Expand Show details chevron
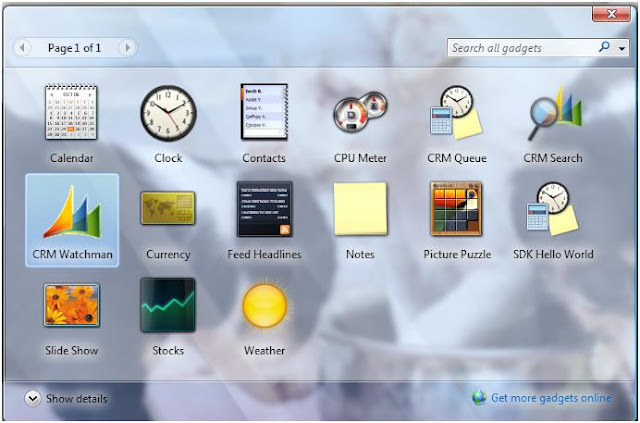 click(x=32, y=398)
